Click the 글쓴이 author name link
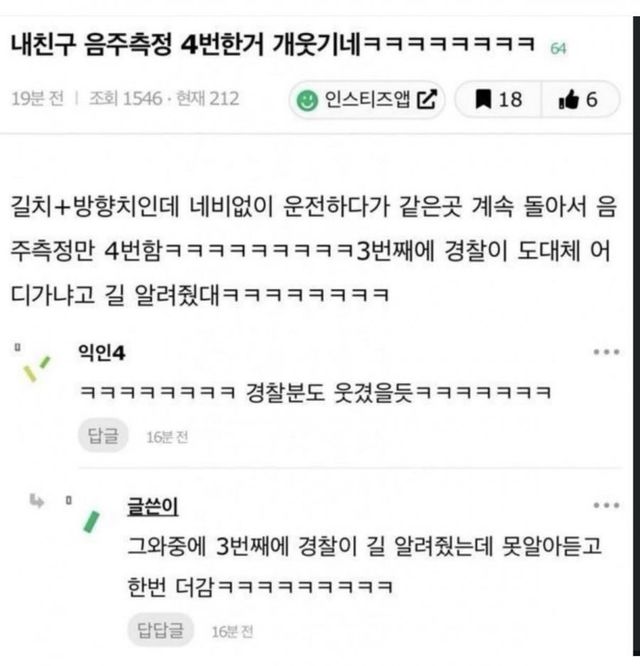The image size is (640, 666). tap(153, 506)
